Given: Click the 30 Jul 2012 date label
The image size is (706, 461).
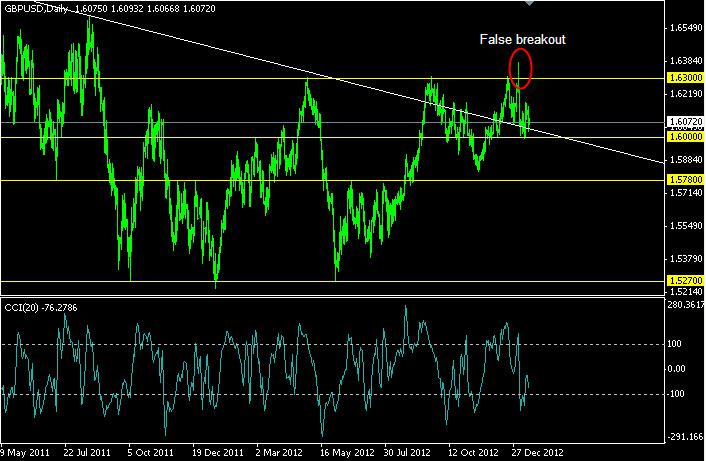Looking at the screenshot, I should pos(407,452).
